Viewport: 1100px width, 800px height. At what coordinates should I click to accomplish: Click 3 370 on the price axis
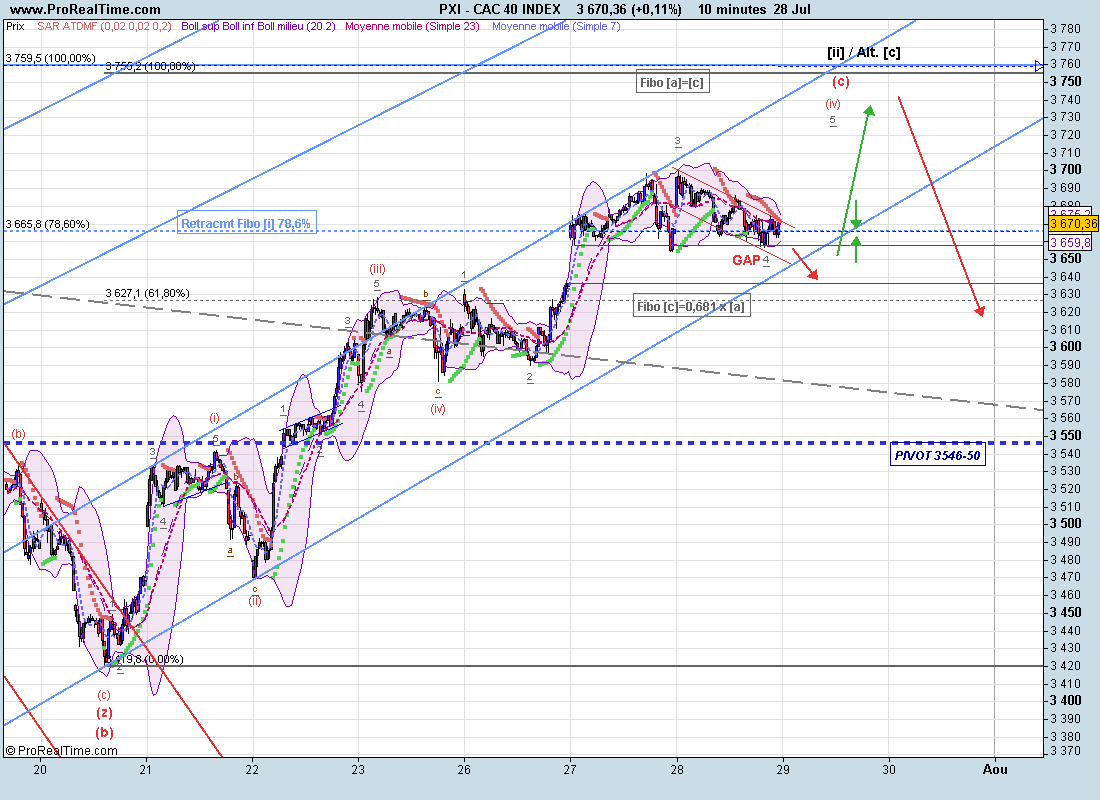1065,752
